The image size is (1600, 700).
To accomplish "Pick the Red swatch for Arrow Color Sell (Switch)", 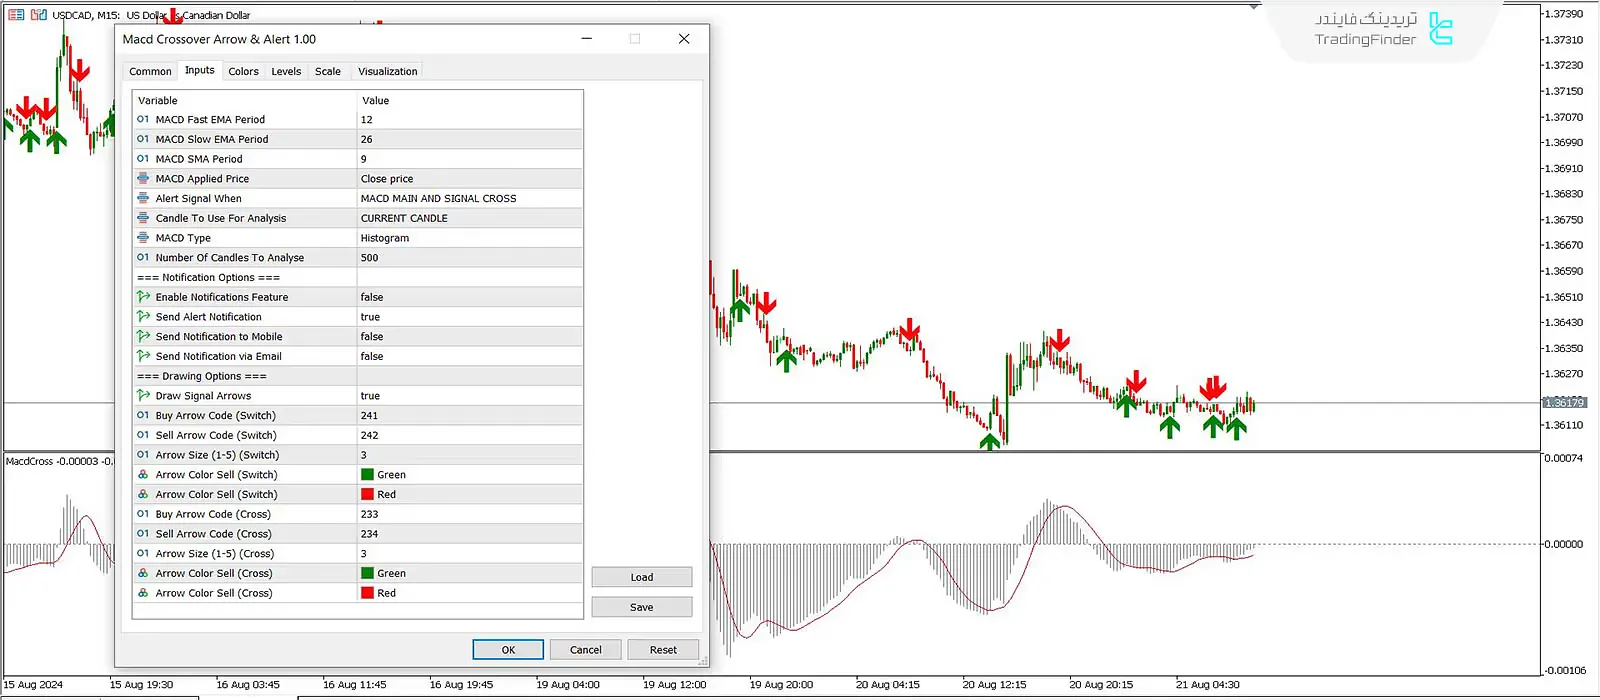I will click(367, 494).
